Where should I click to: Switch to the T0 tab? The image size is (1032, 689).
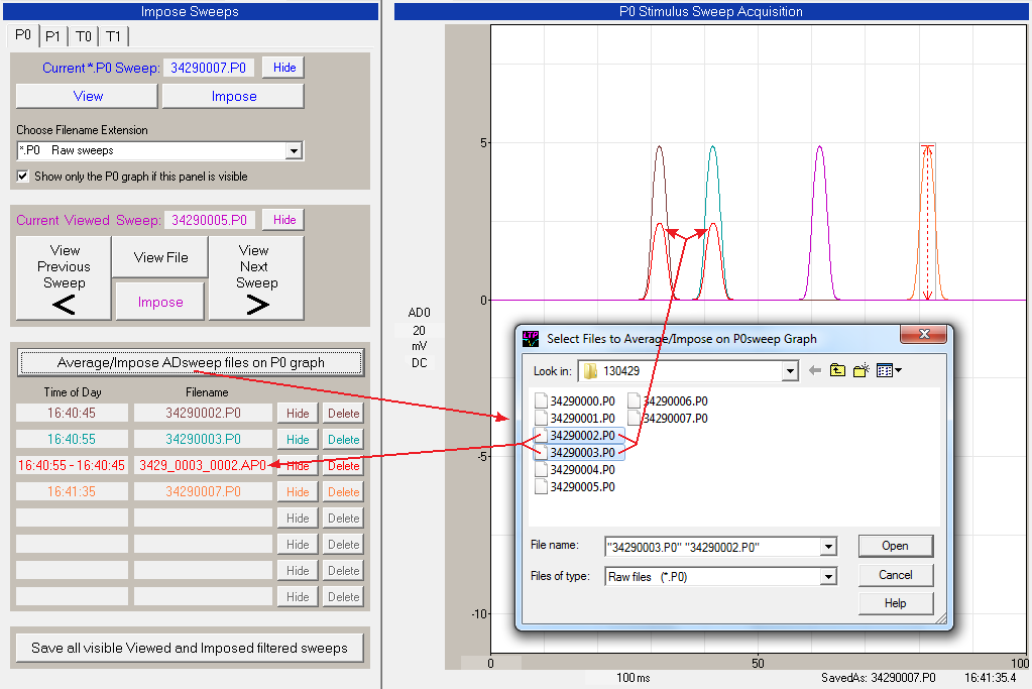[83, 36]
